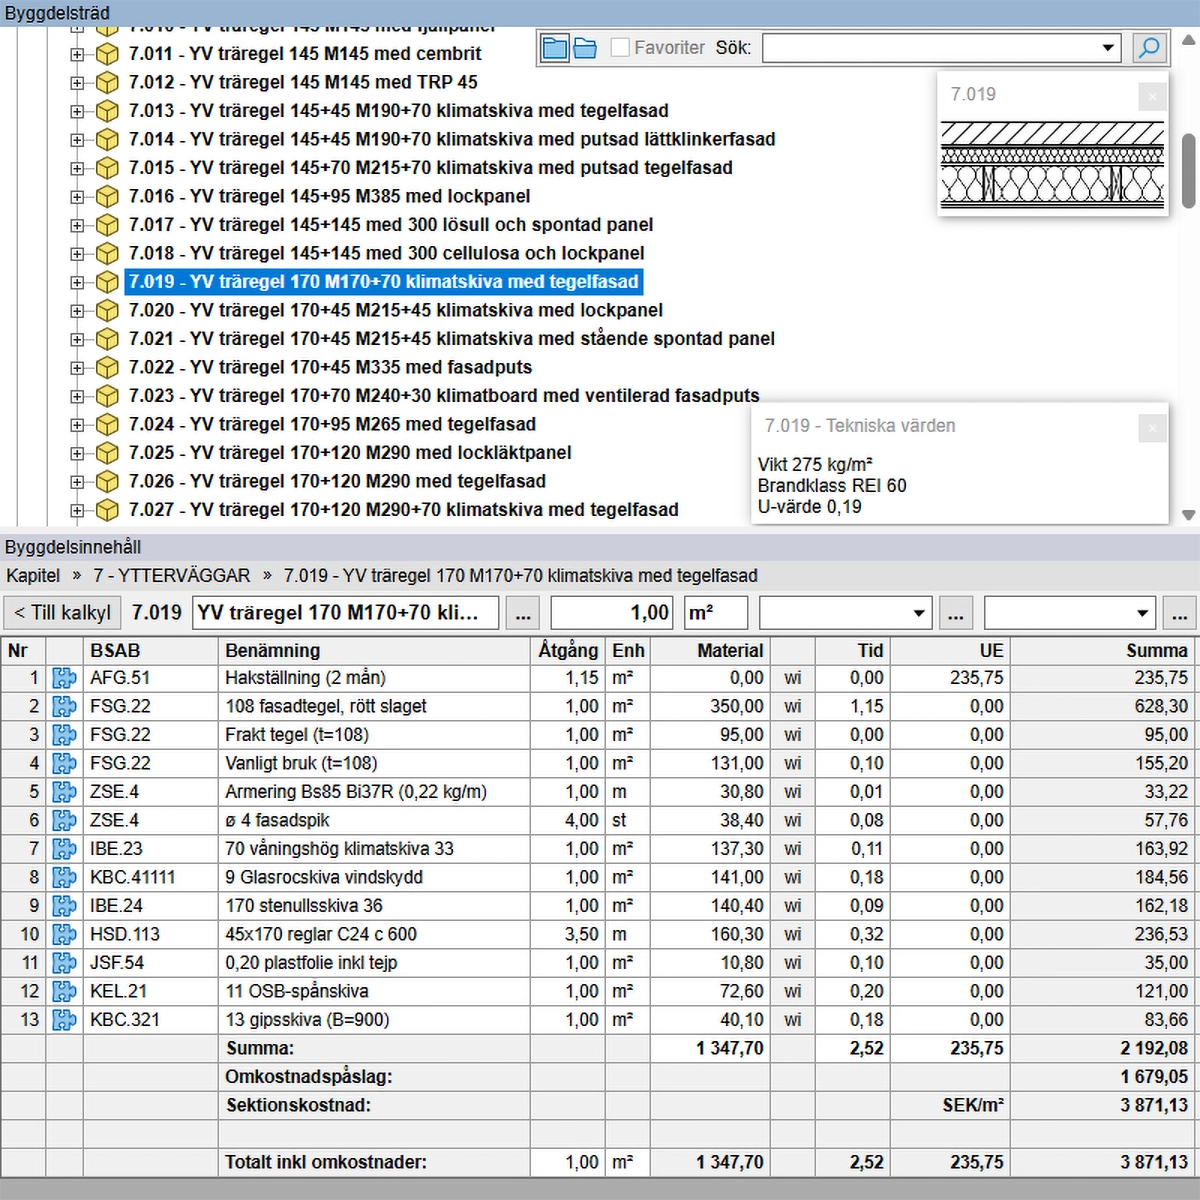Click the closed folder icon in search toolbar
This screenshot has height=1200, width=1200.
554,48
